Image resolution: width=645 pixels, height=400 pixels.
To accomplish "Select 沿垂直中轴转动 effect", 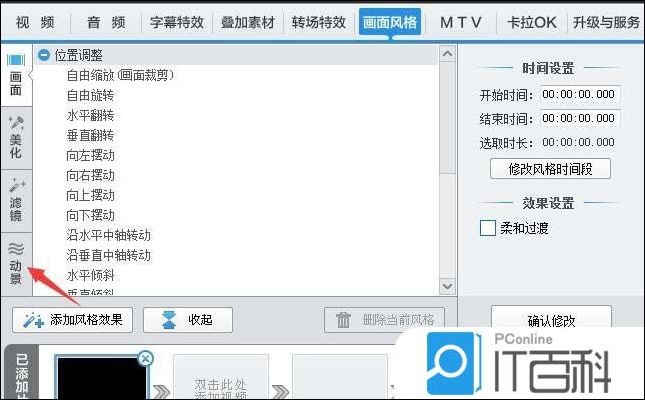I will [x=109, y=256].
